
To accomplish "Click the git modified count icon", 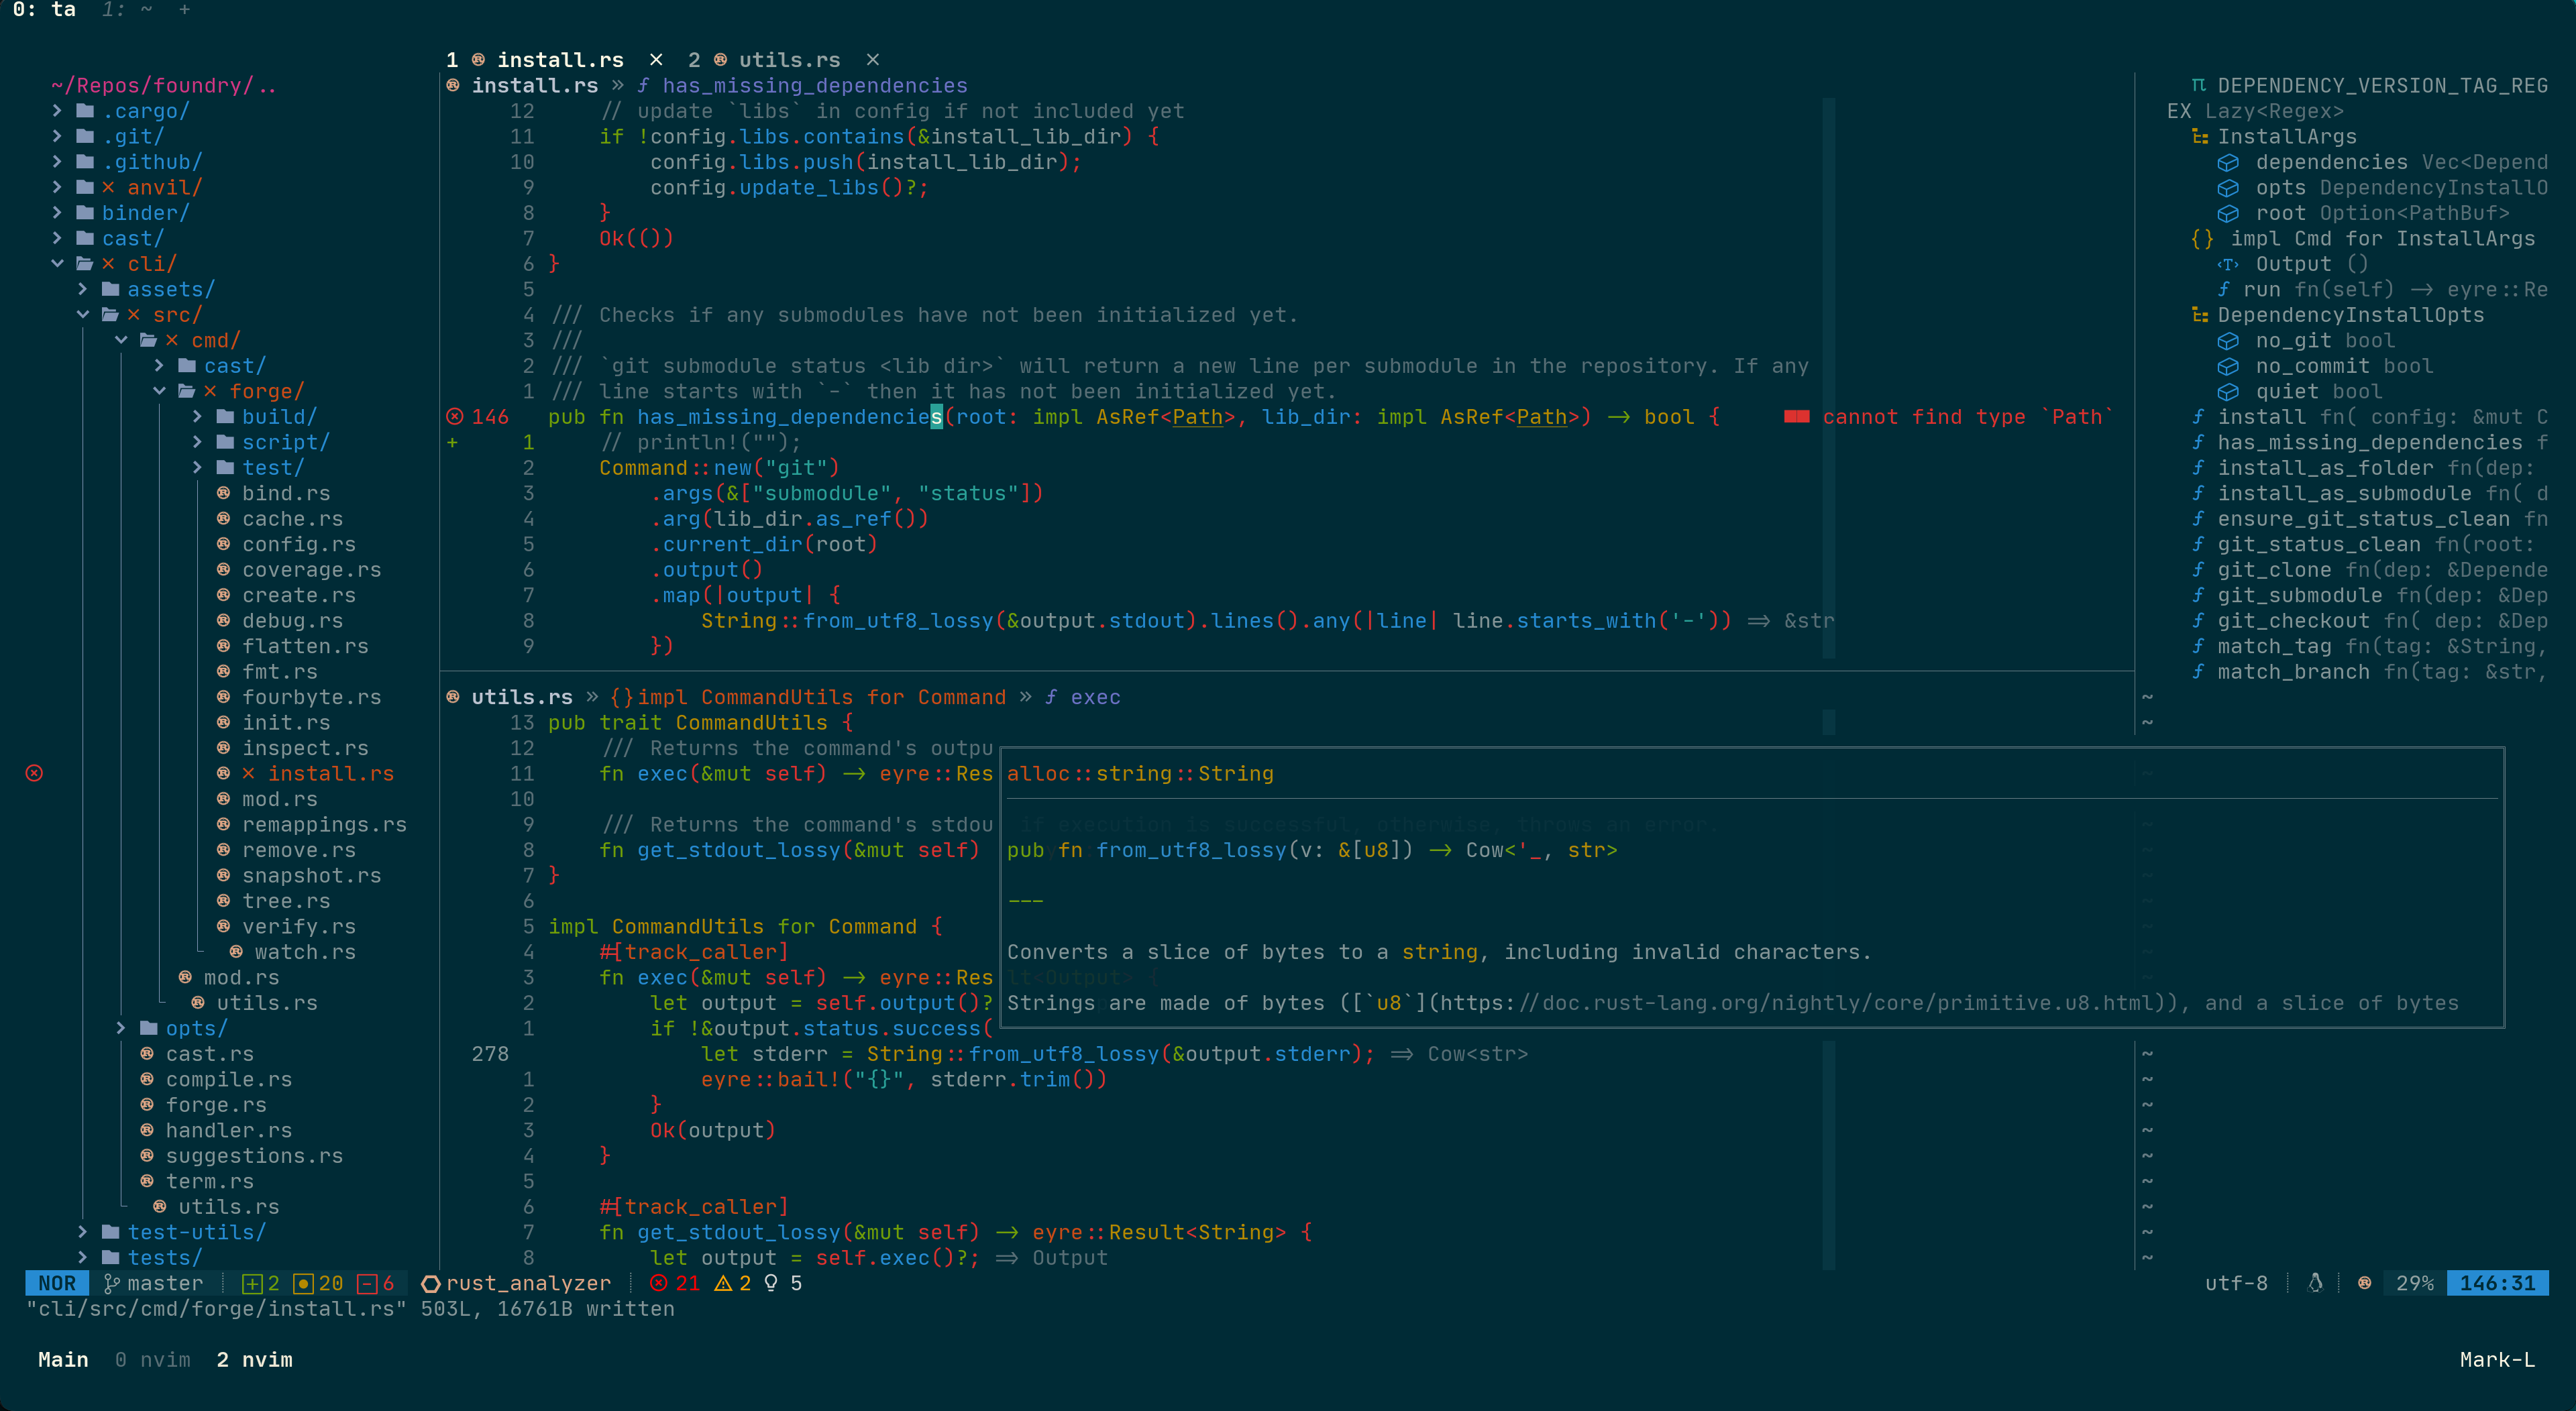I will point(304,1284).
